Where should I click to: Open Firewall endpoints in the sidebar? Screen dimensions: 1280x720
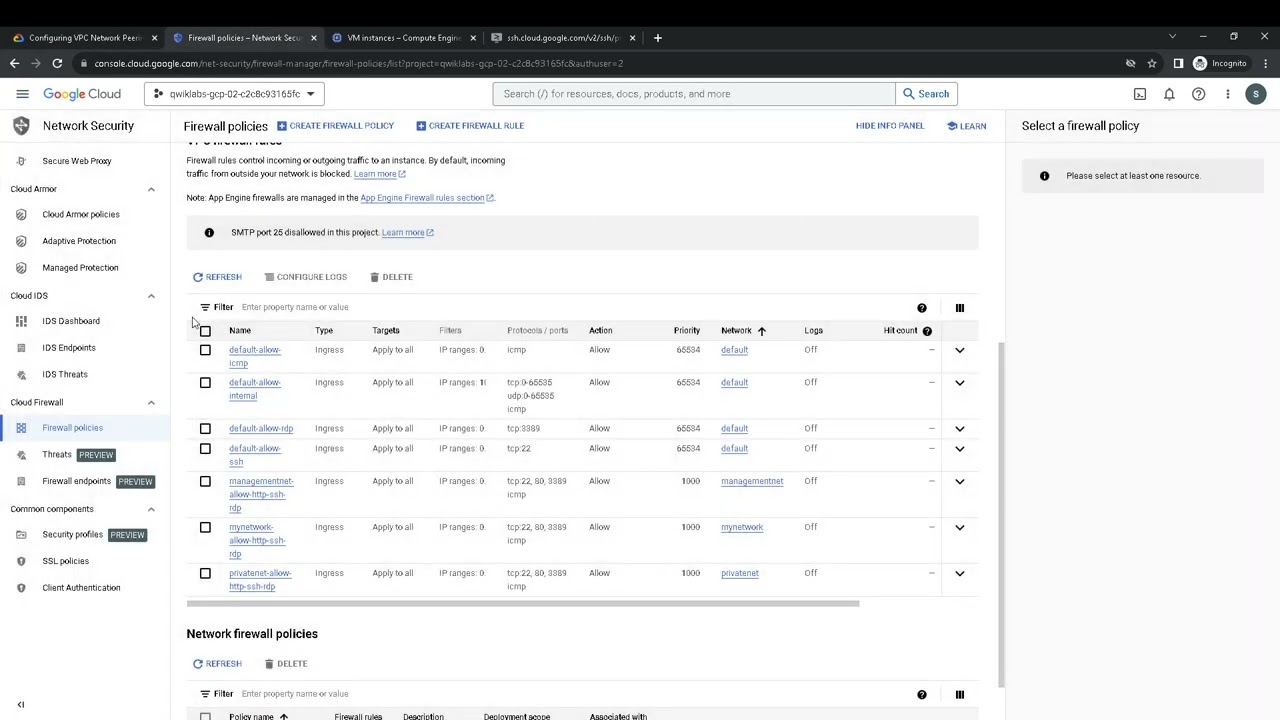coord(76,482)
